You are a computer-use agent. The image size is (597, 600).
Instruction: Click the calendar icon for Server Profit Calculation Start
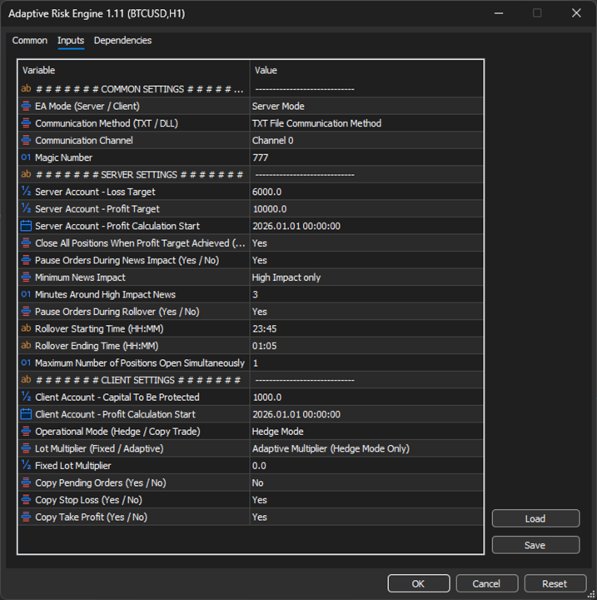tap(26, 226)
